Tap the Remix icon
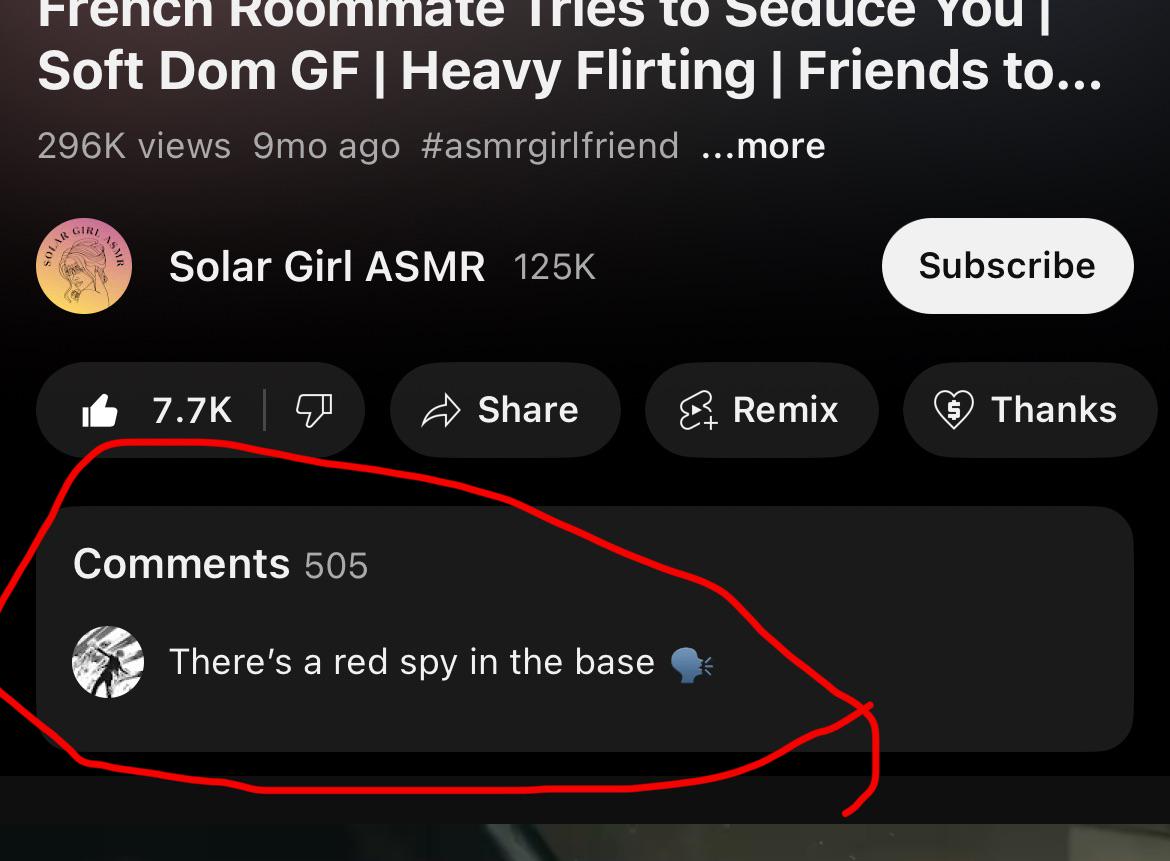This screenshot has width=1170, height=861. coord(698,410)
